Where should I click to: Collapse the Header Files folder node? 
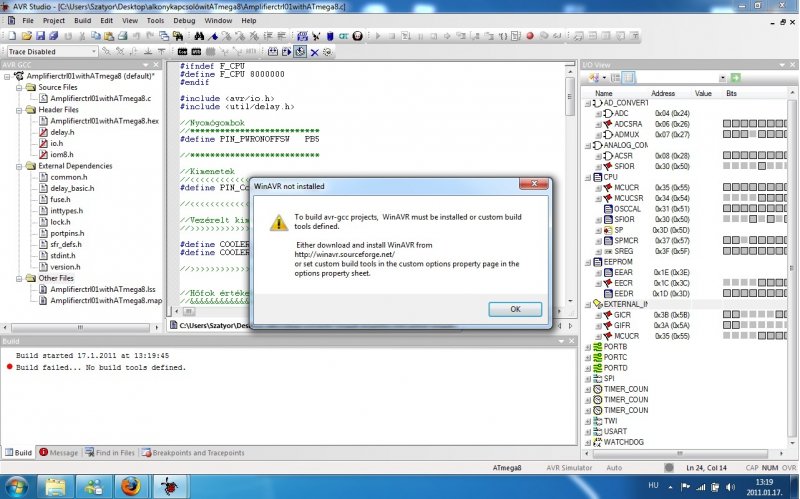click(19, 110)
